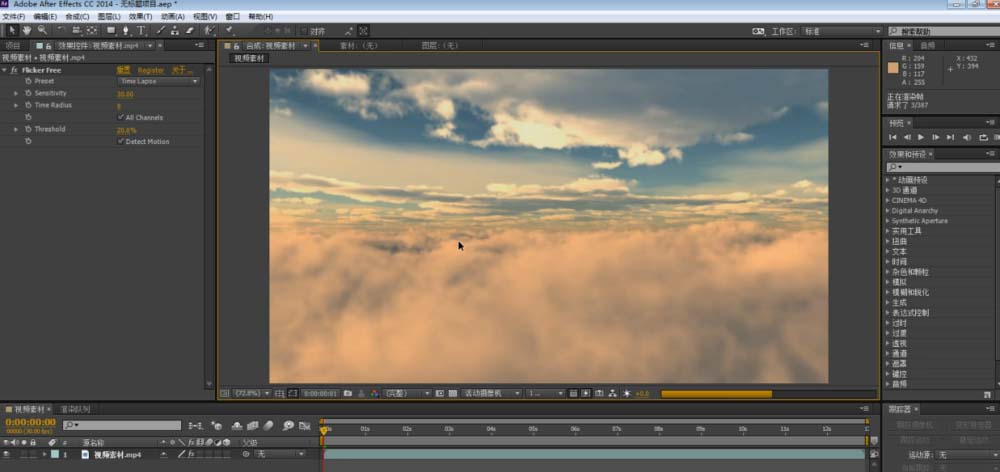Click the layer 1 label color swatch
Screen dimensions: 1000x472
pos(54,455)
